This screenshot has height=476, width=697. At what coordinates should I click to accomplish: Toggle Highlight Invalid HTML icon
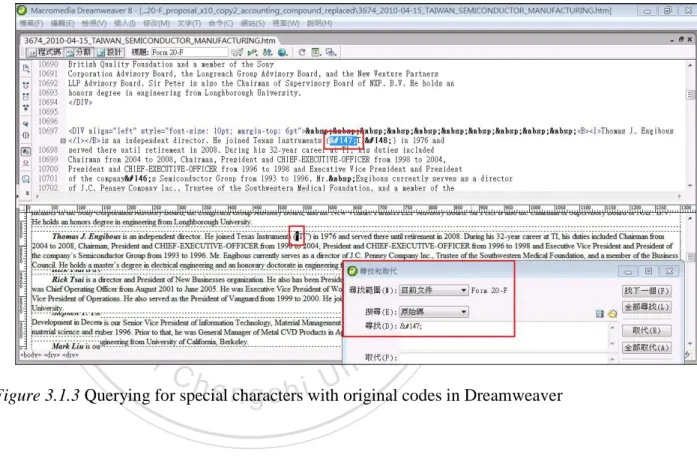point(26,163)
